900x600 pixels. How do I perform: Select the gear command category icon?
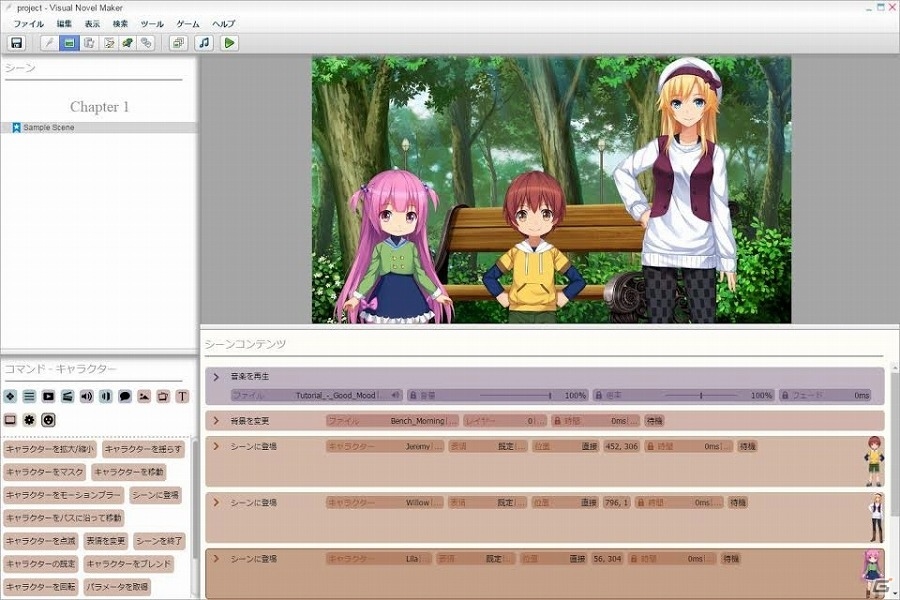point(29,420)
